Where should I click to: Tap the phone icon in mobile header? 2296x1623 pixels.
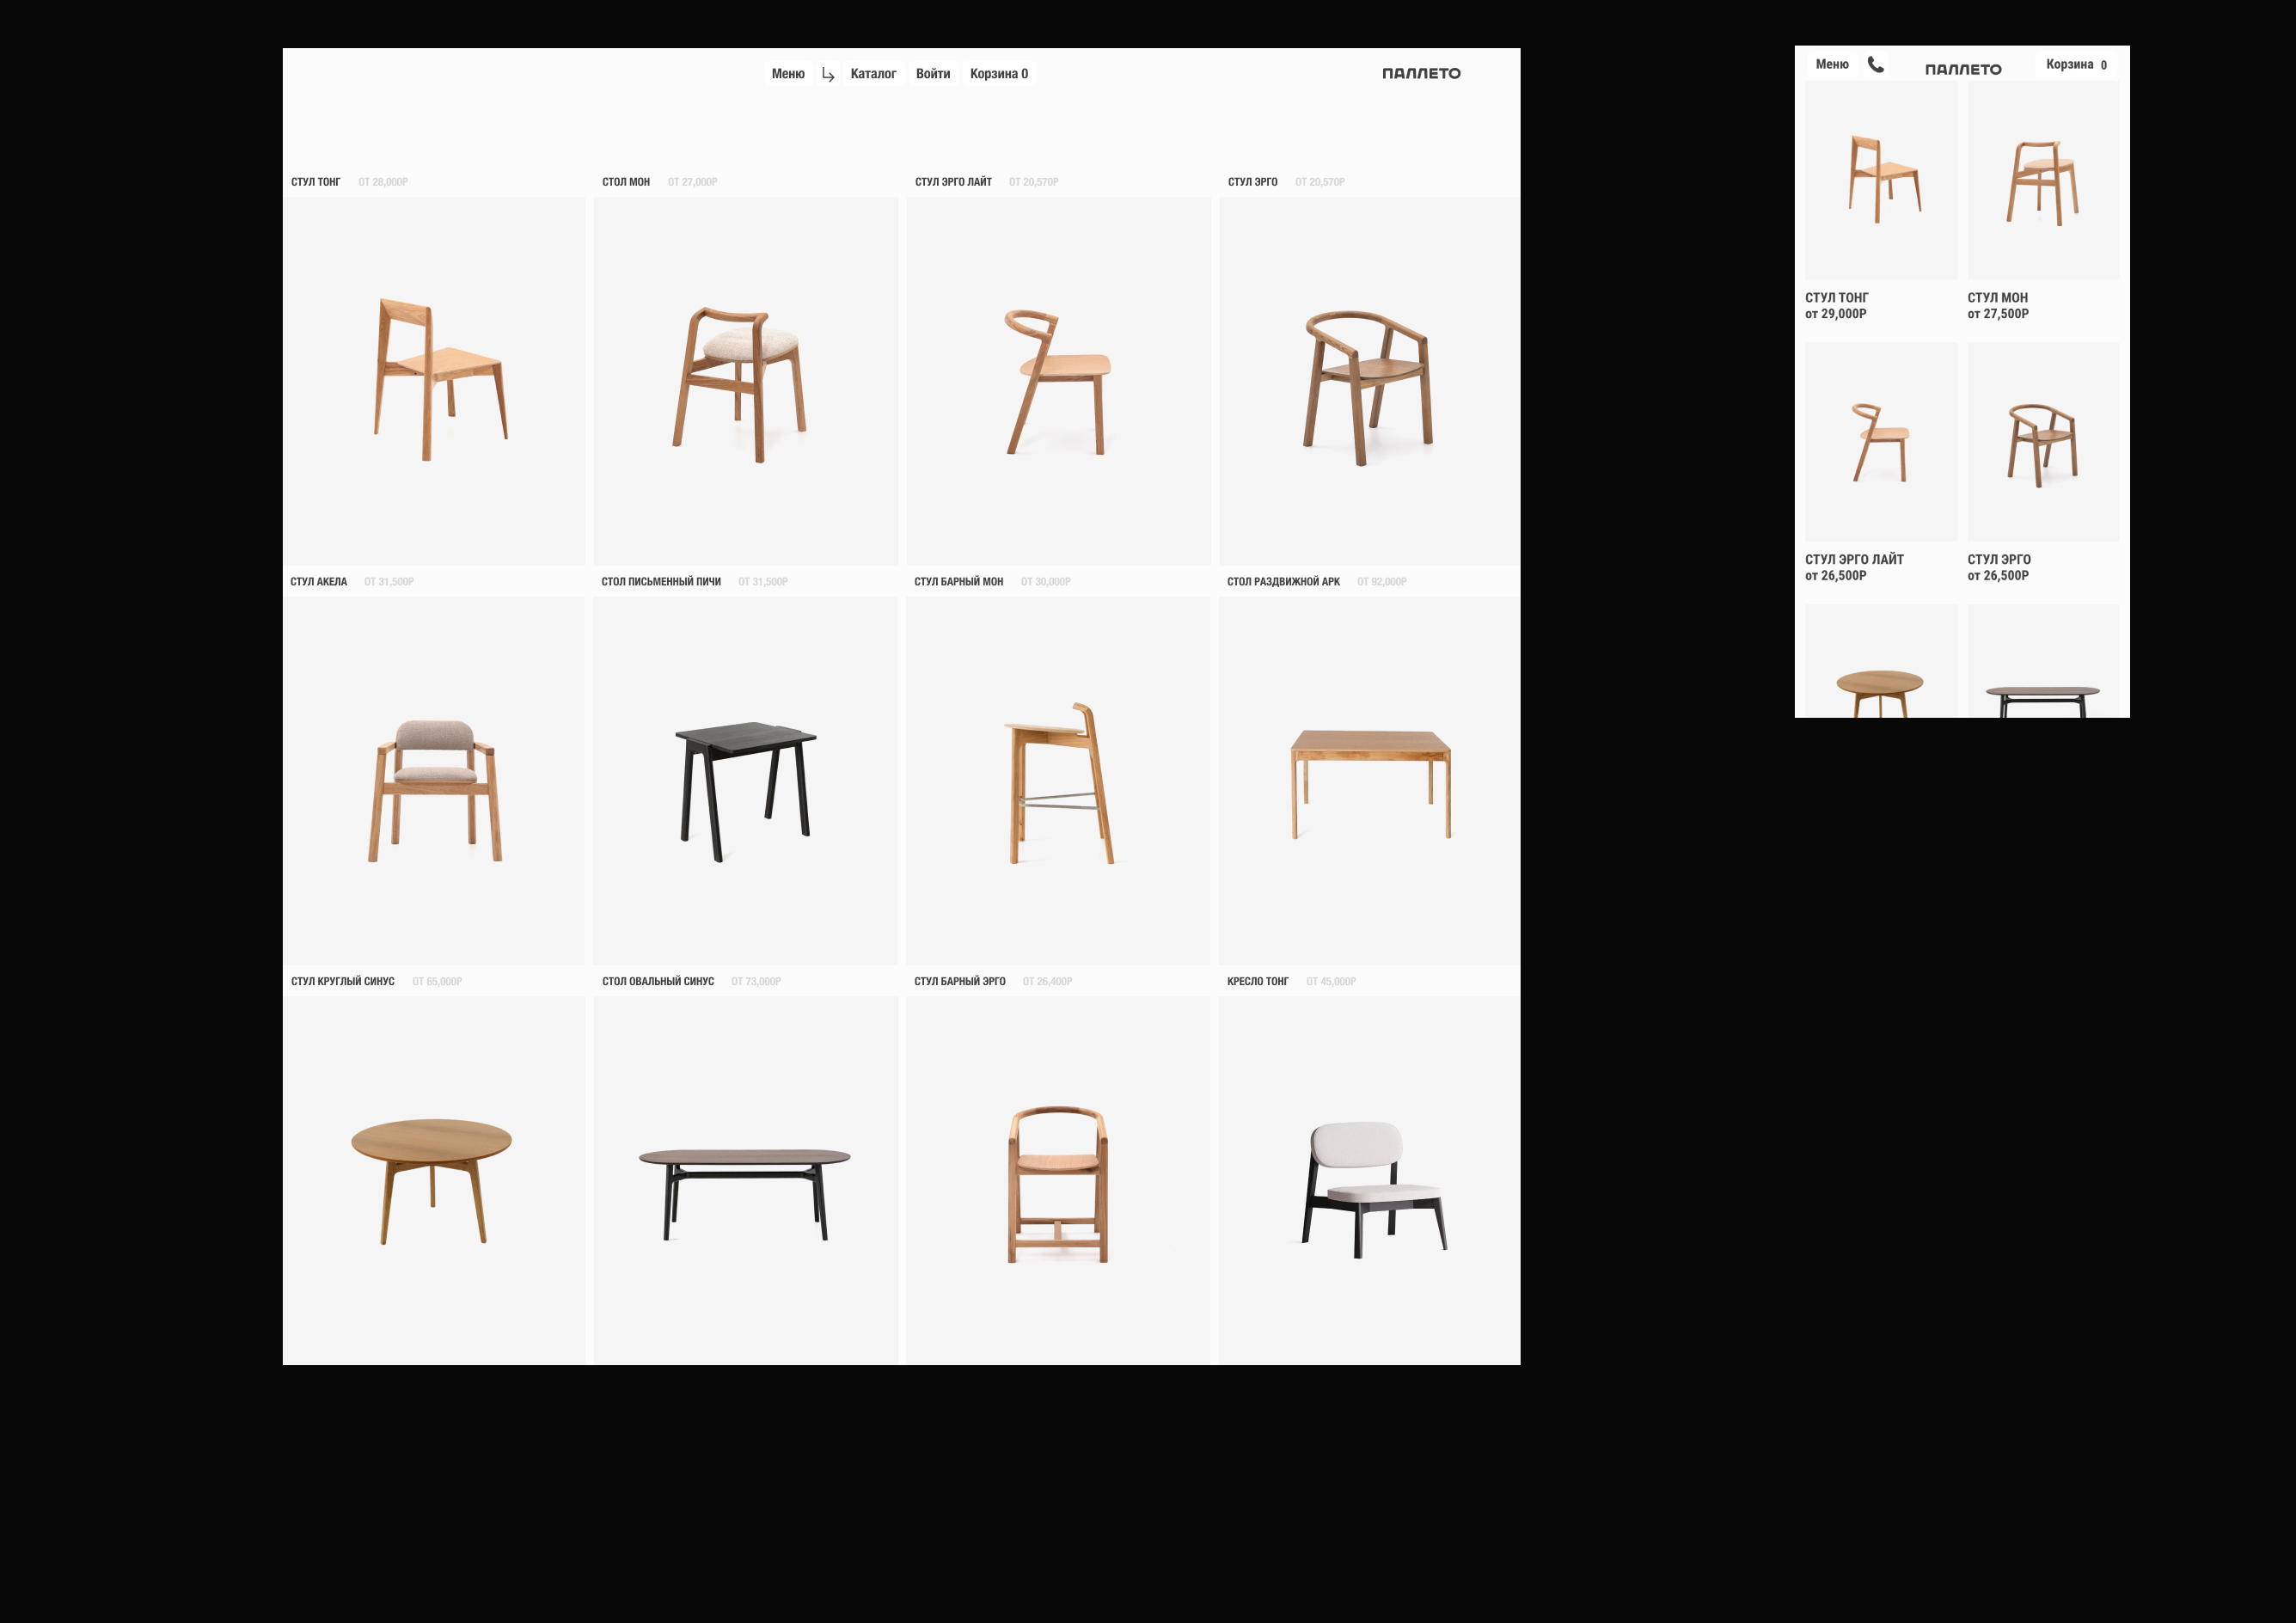[x=1875, y=65]
